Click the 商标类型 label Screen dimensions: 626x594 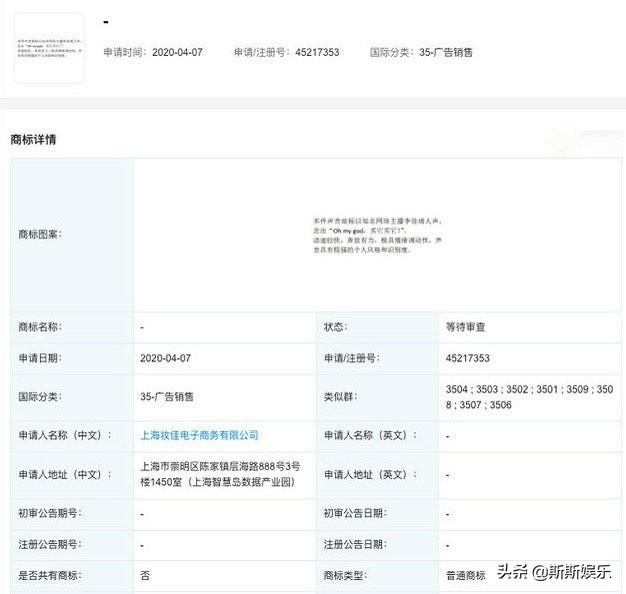(345, 575)
